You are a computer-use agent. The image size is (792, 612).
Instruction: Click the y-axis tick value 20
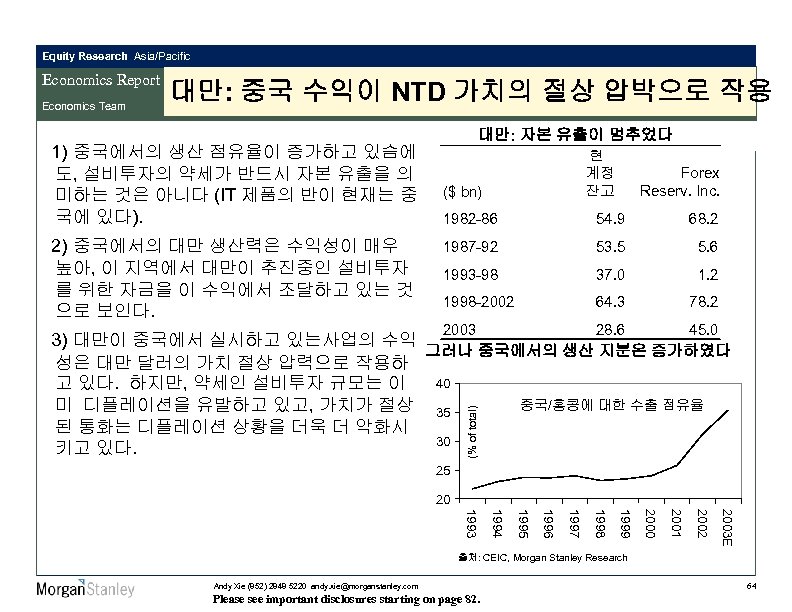click(x=443, y=499)
